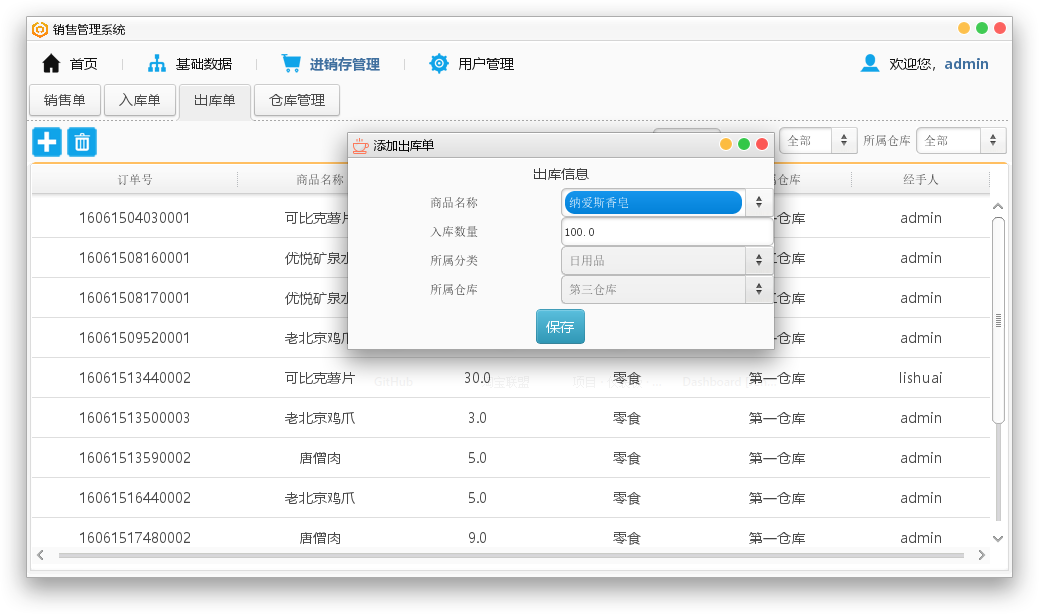Switch to the 入库单 tab

tap(140, 100)
